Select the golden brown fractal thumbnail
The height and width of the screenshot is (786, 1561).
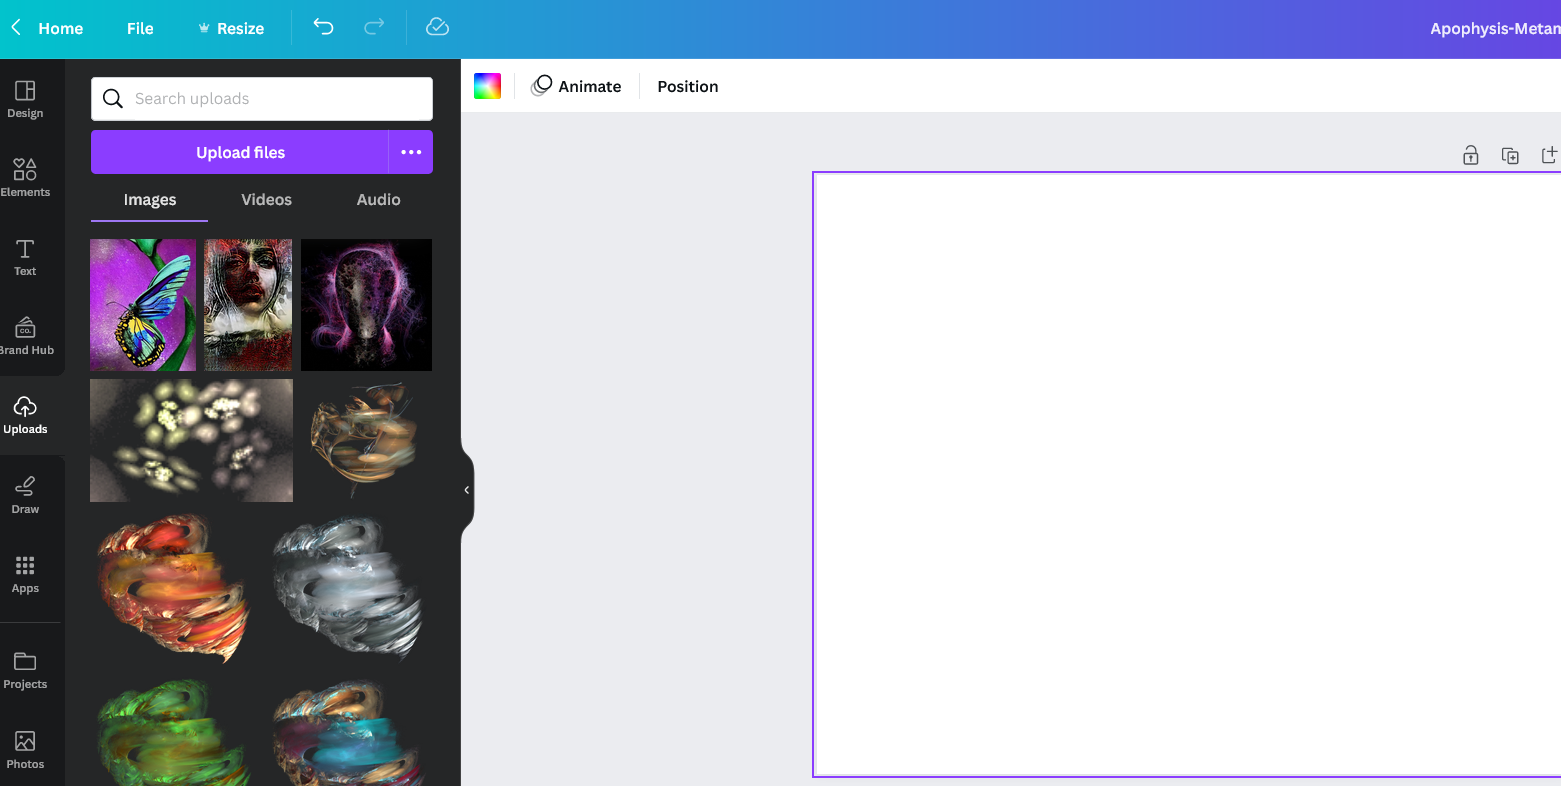coord(366,440)
